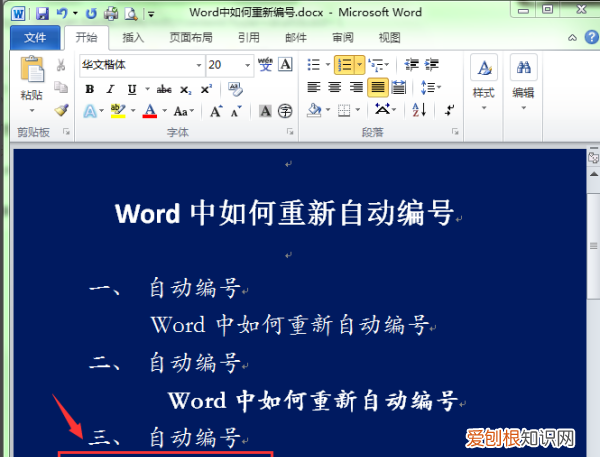Toggle Bold formatting
600x457 pixels.
pos(90,89)
